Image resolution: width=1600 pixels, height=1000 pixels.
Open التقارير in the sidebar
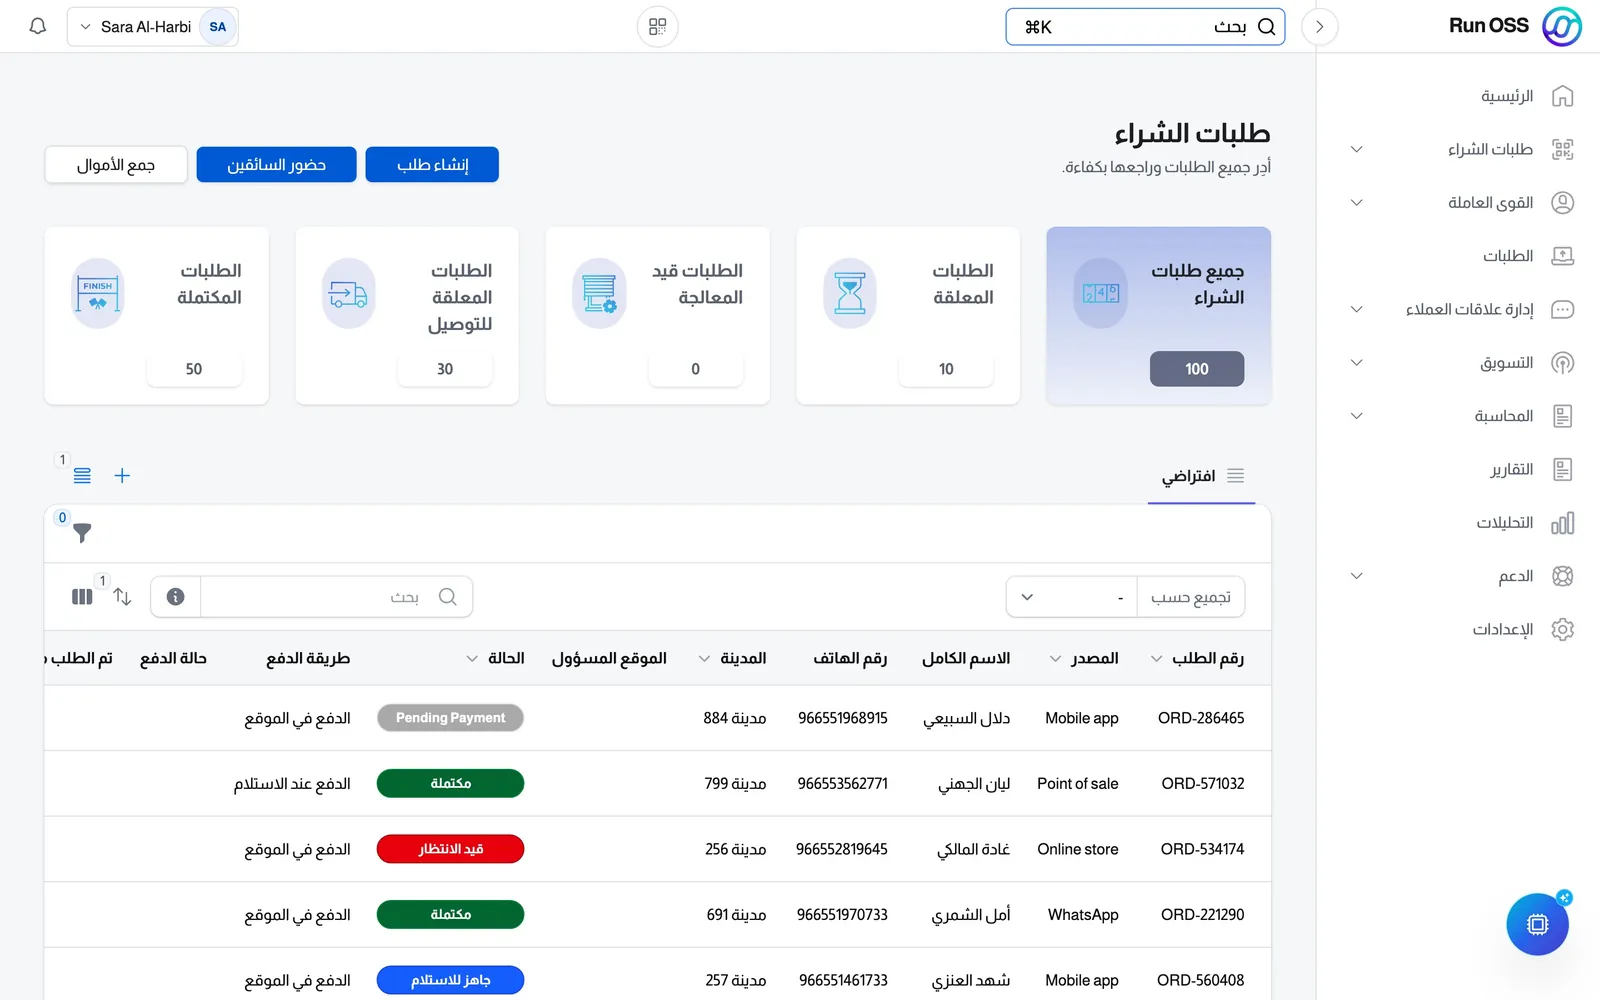[x=1511, y=469]
